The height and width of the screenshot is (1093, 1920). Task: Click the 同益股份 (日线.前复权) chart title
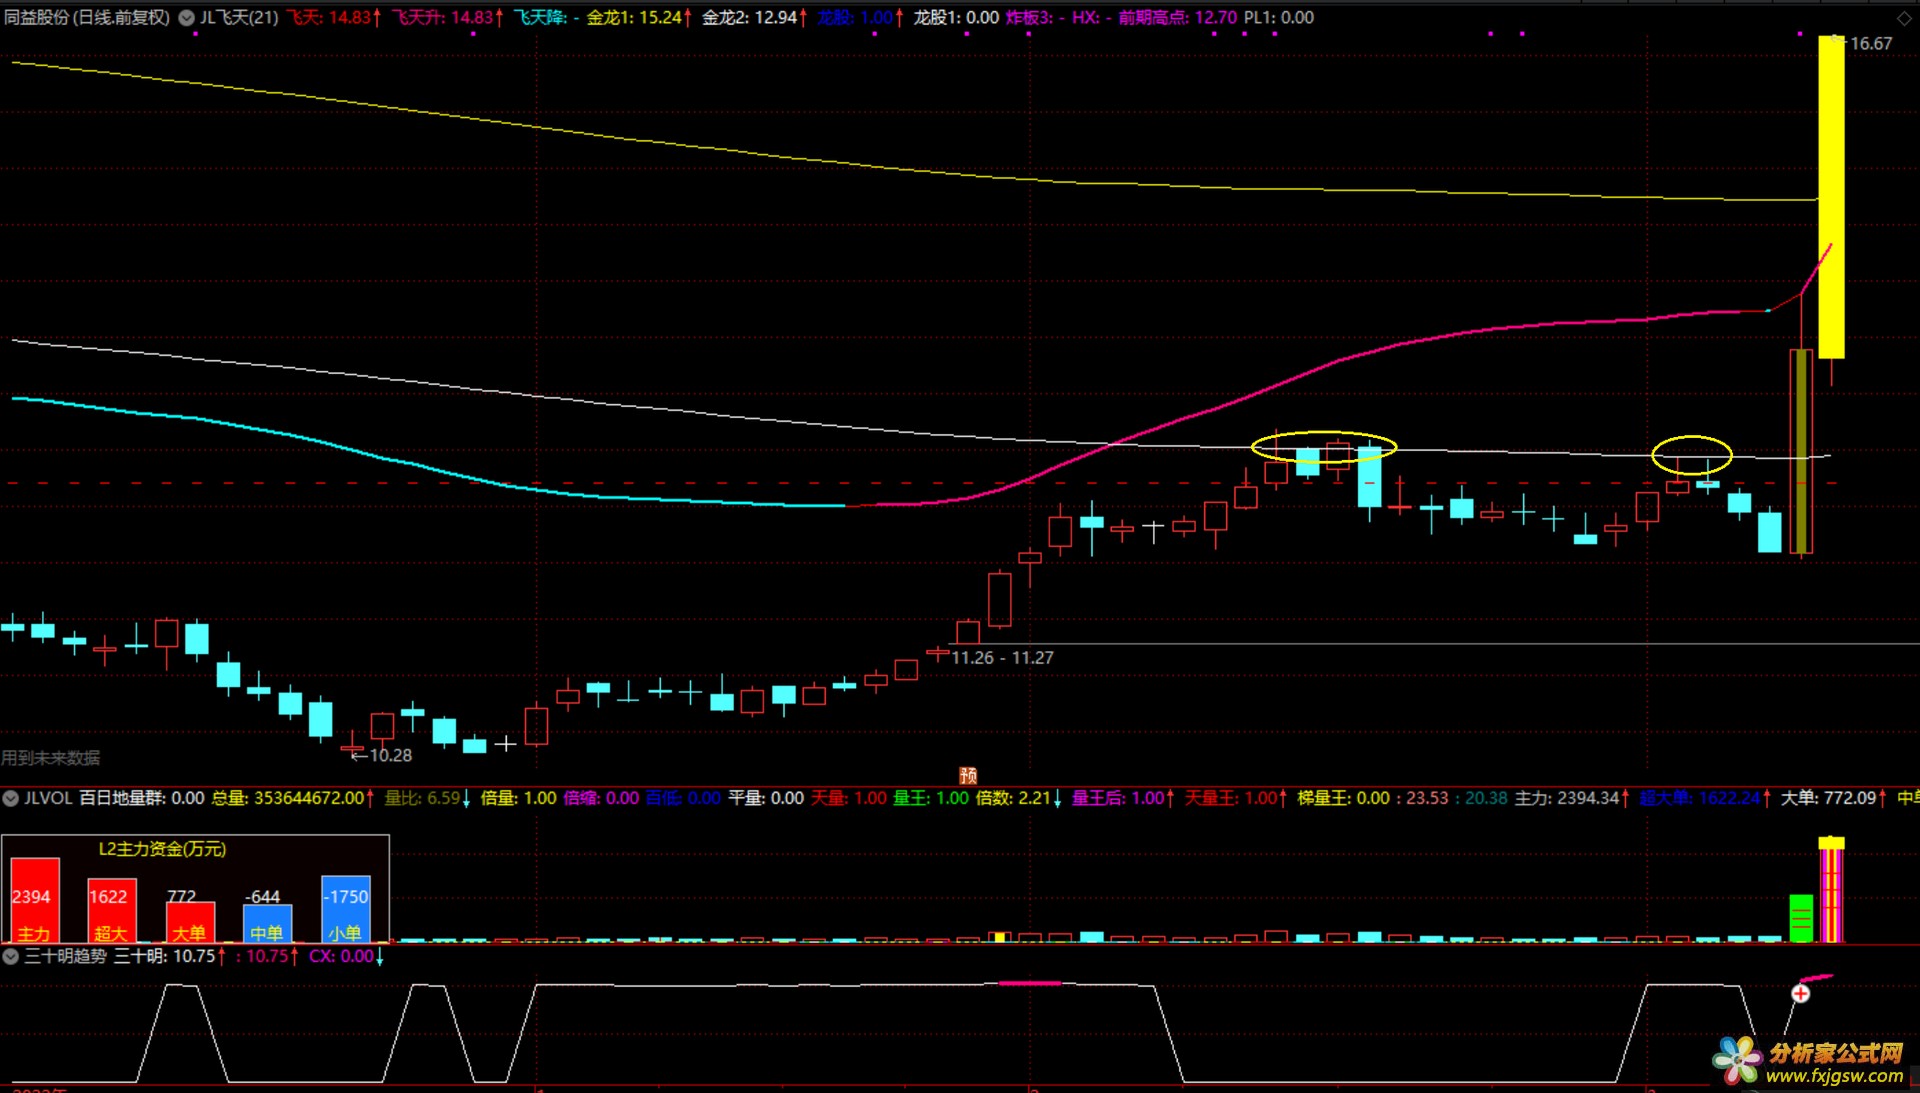tap(87, 18)
